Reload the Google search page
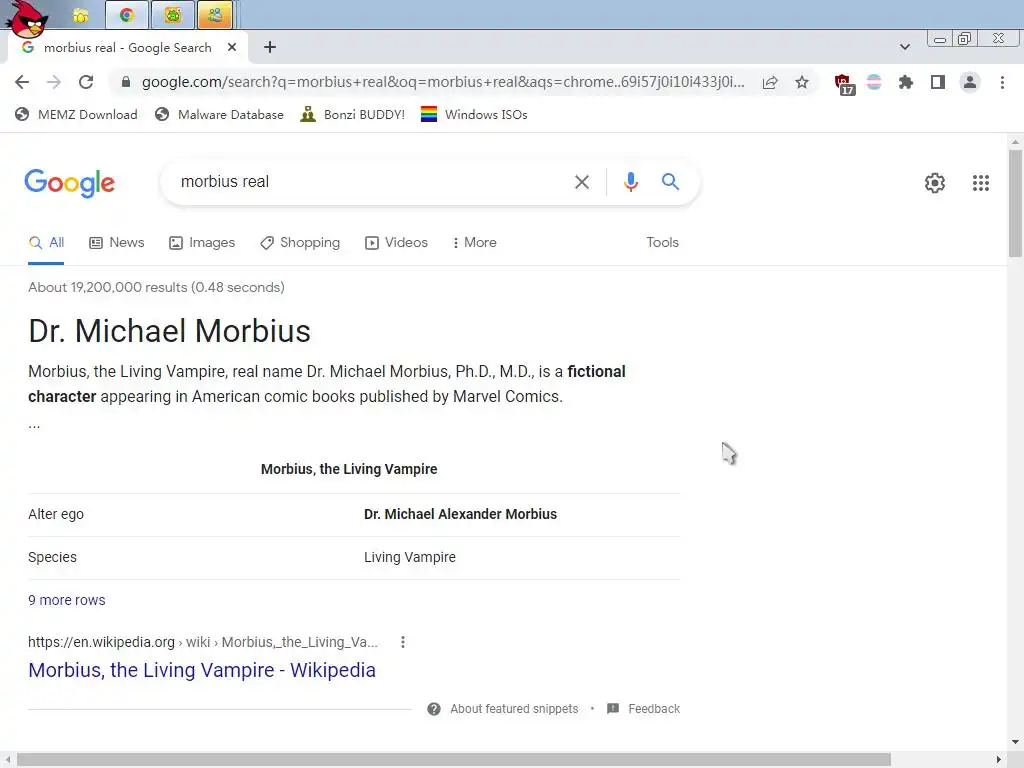Viewport: 1024px width, 768px height. click(86, 82)
